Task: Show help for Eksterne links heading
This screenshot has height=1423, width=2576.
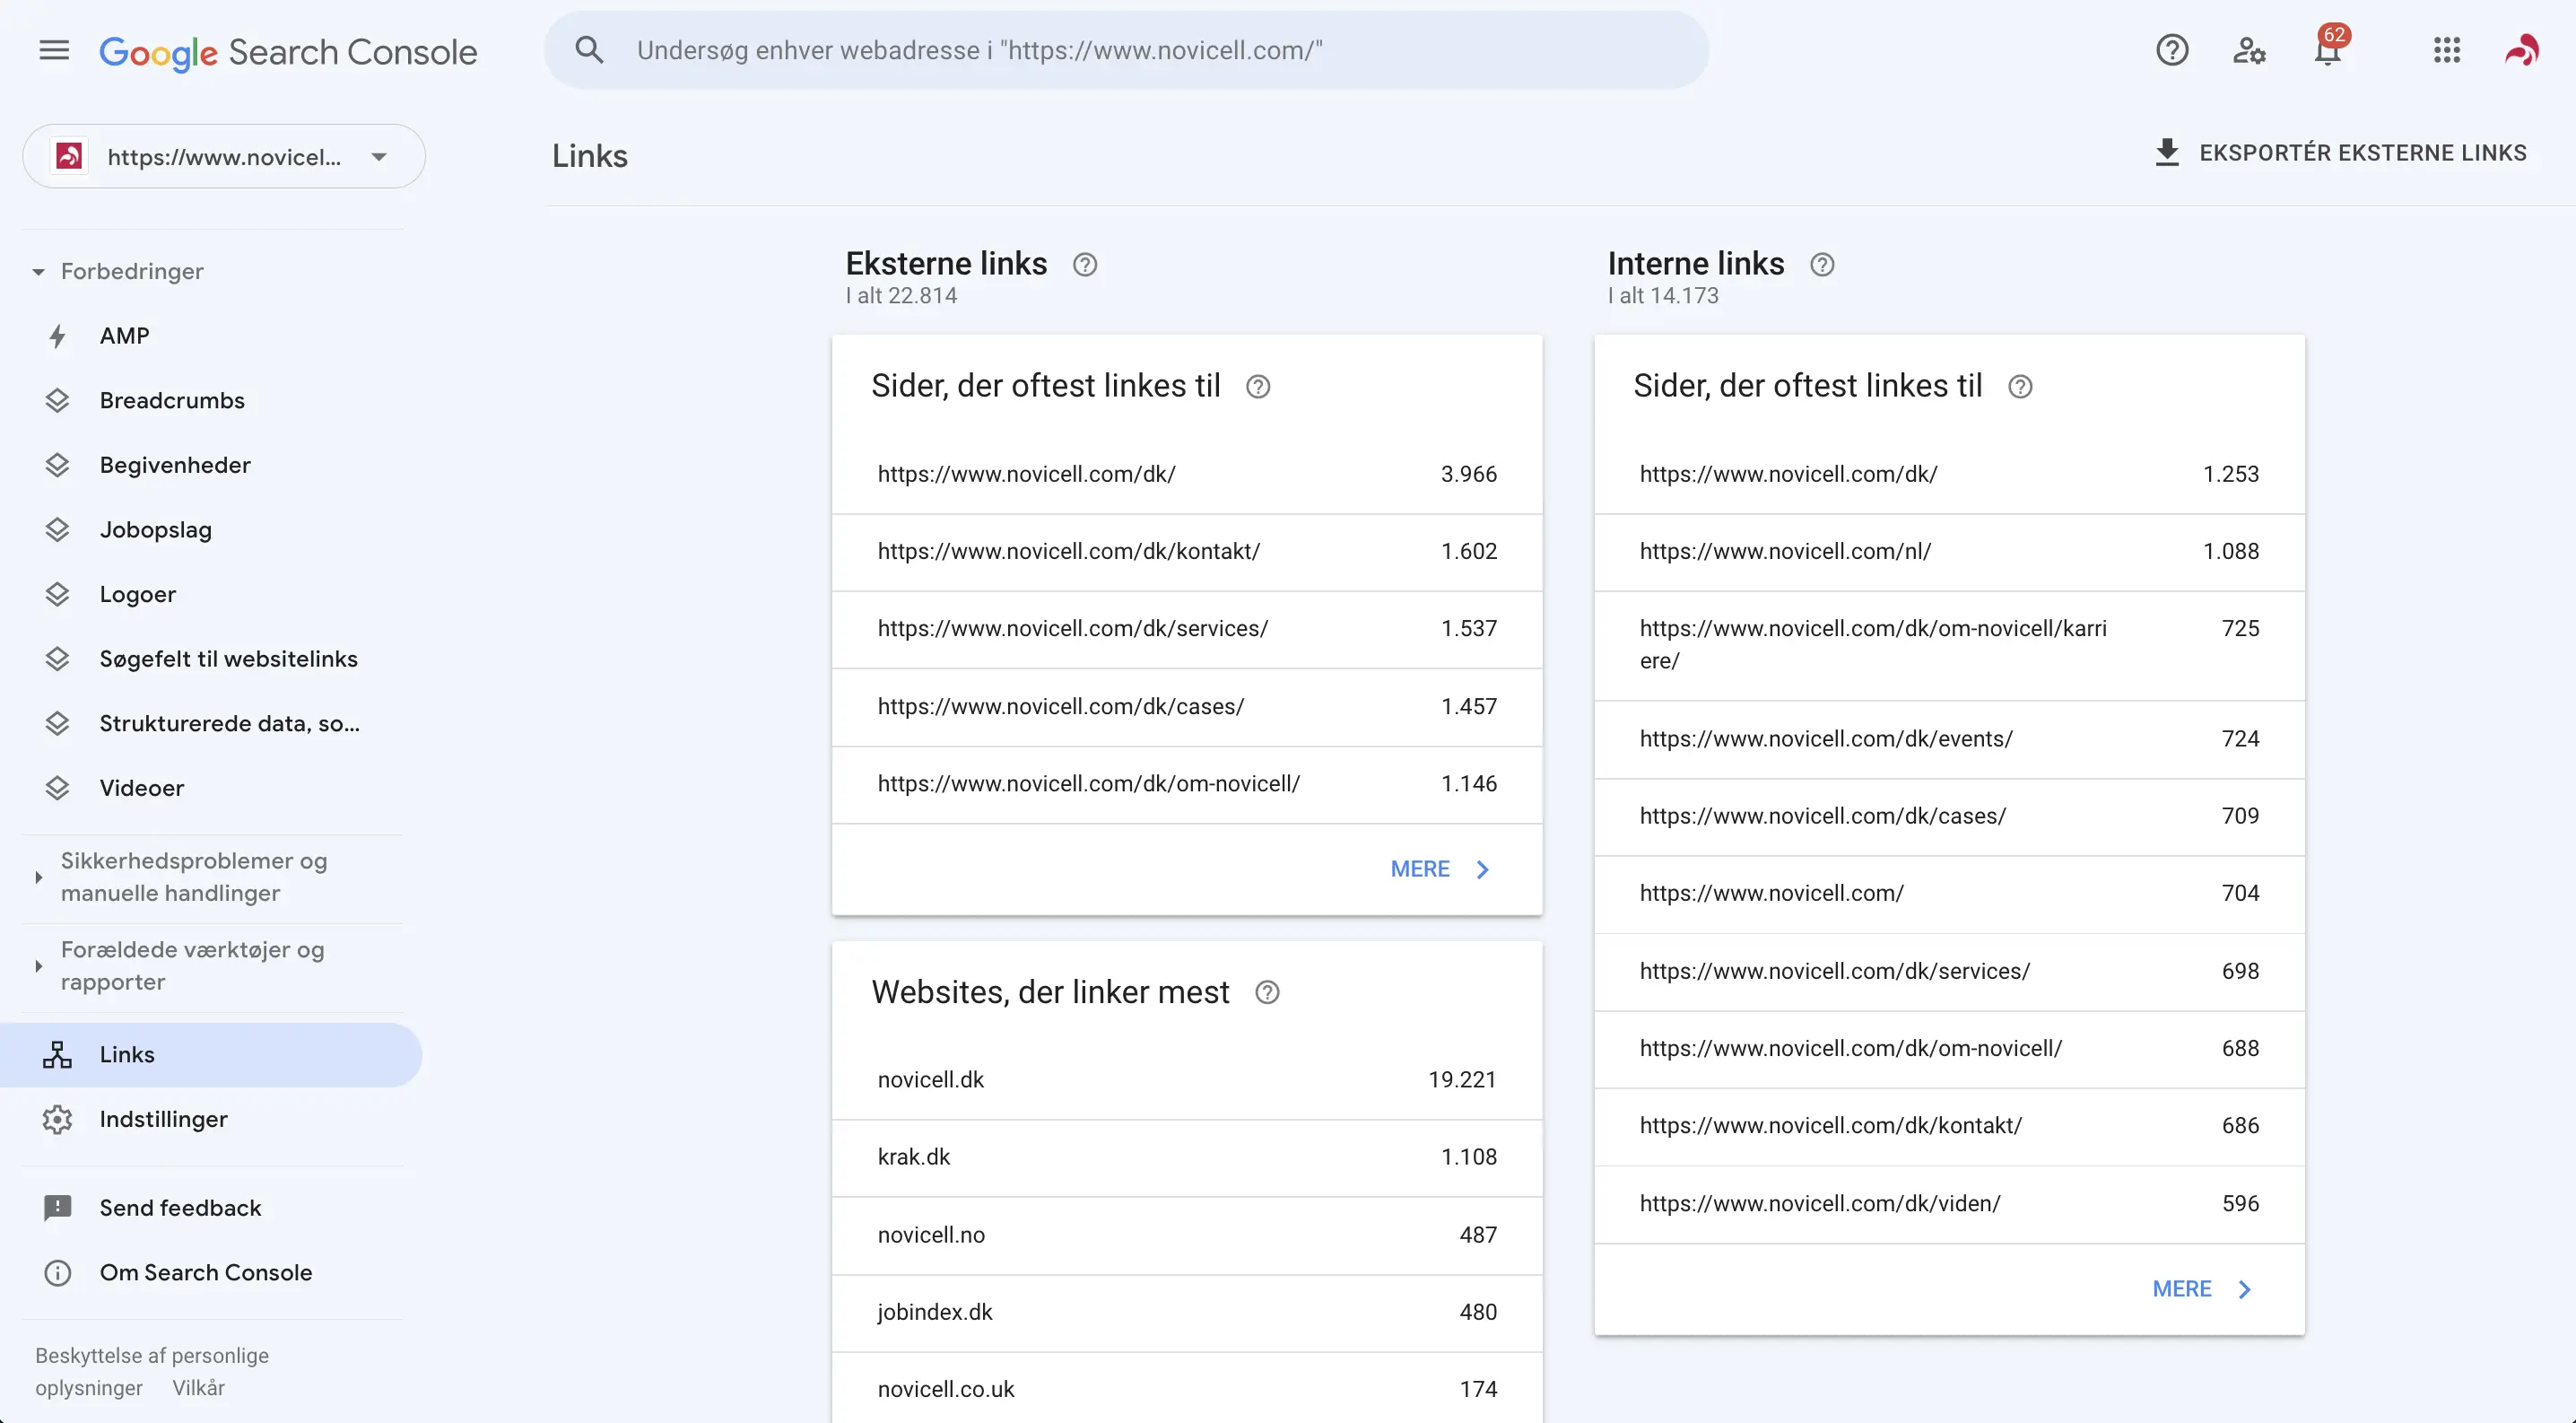Action: [1085, 264]
